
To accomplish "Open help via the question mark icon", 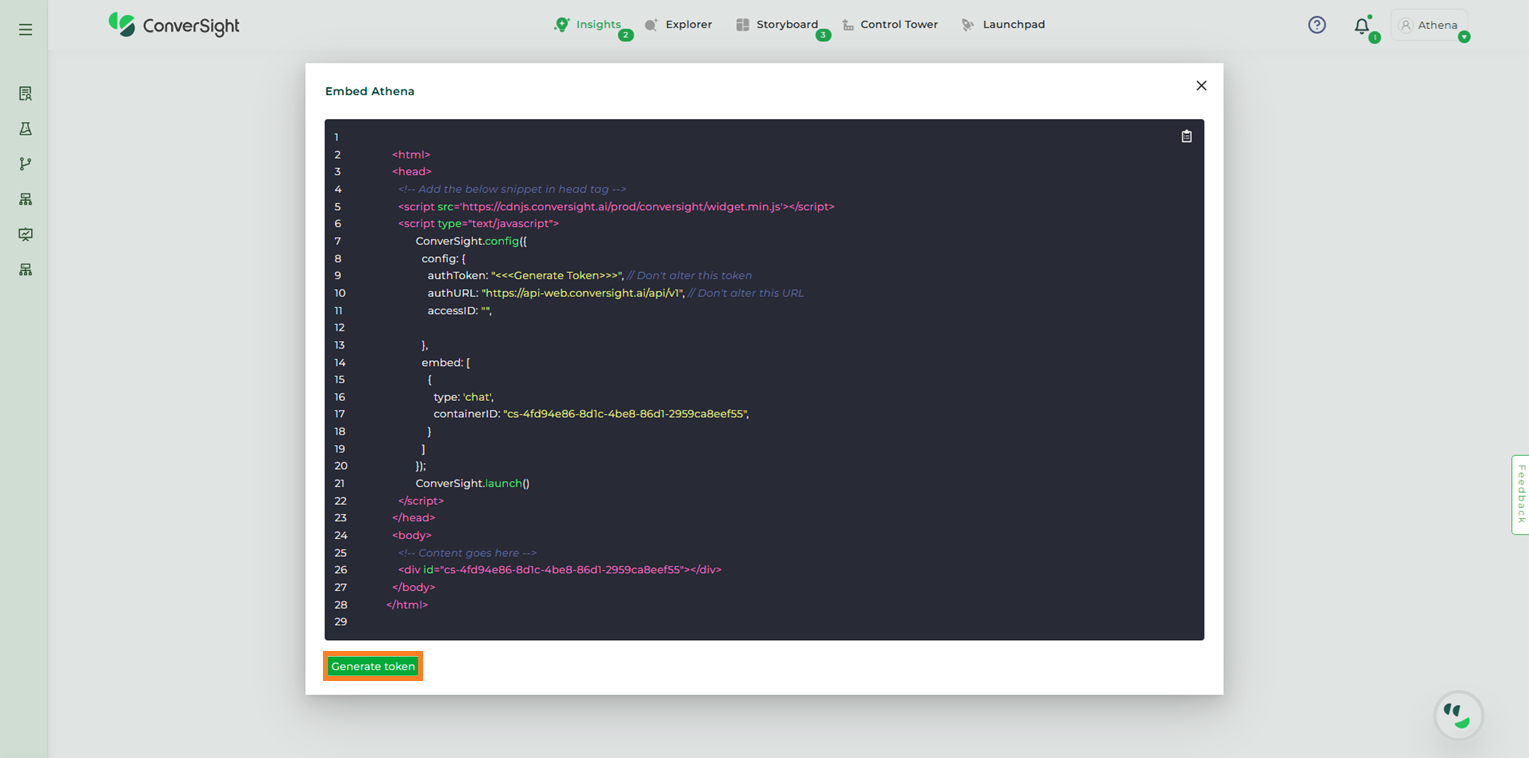I will (x=1317, y=25).
